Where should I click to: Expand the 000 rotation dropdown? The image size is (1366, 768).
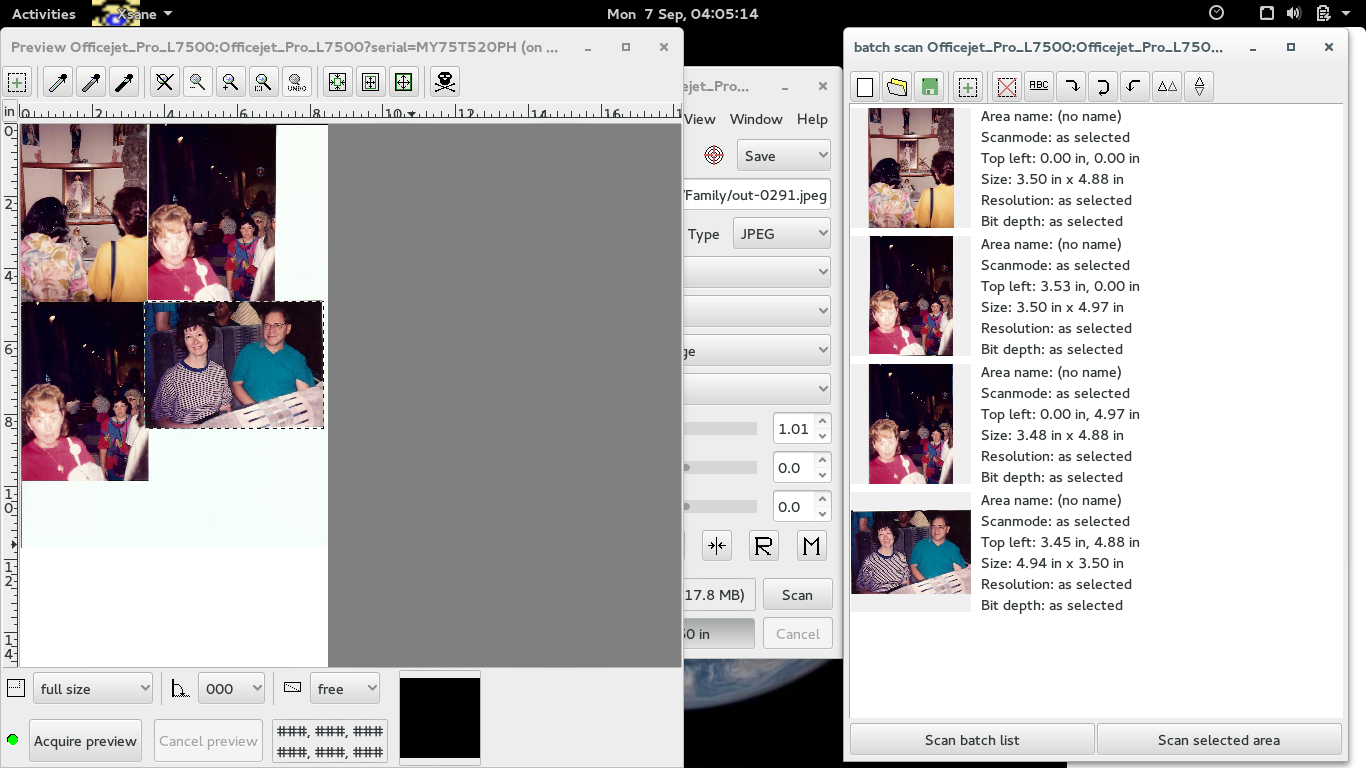click(x=231, y=688)
